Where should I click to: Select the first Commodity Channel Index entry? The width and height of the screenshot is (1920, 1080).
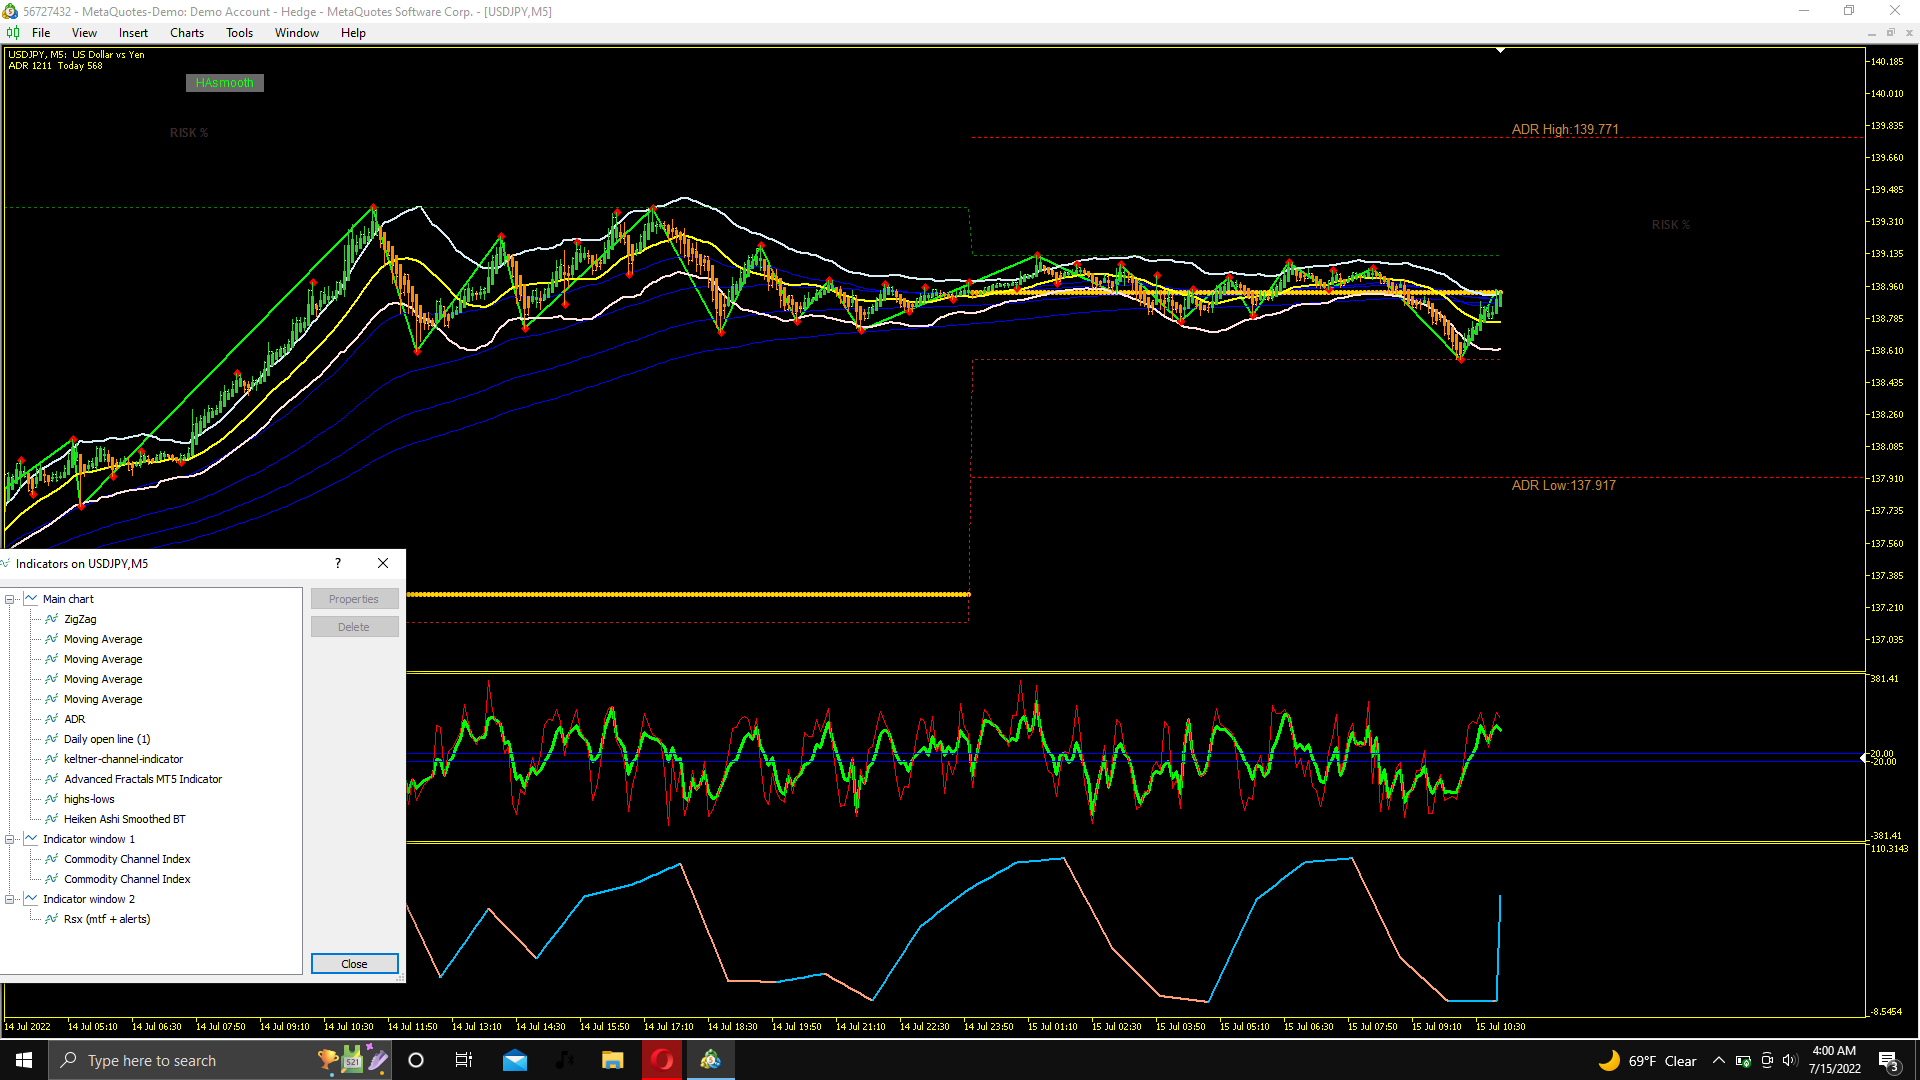127,859
